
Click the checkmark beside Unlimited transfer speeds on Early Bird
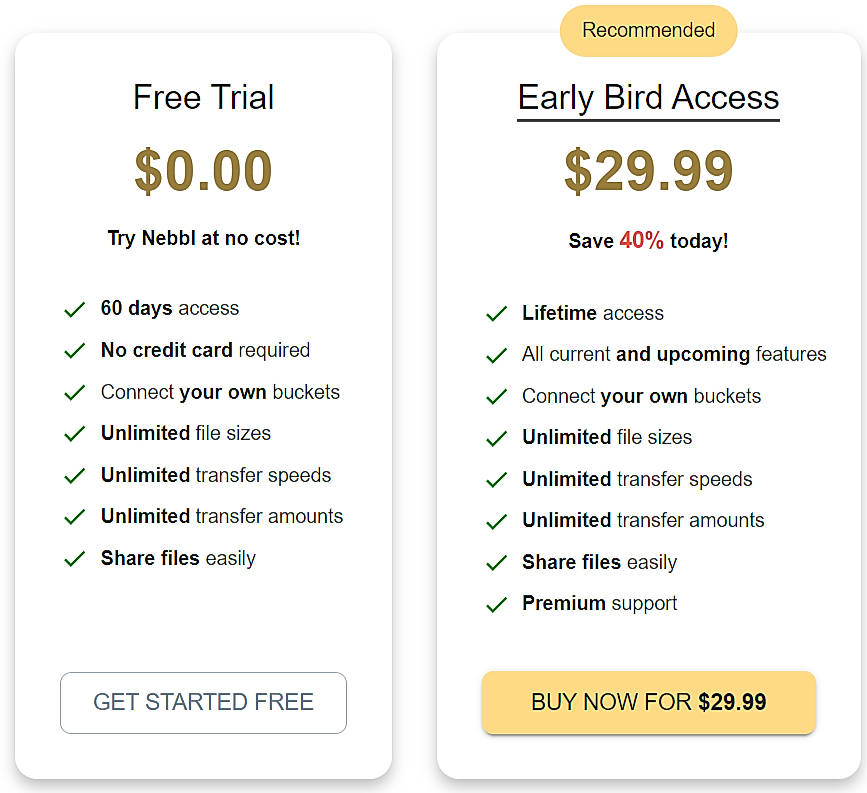click(x=497, y=479)
